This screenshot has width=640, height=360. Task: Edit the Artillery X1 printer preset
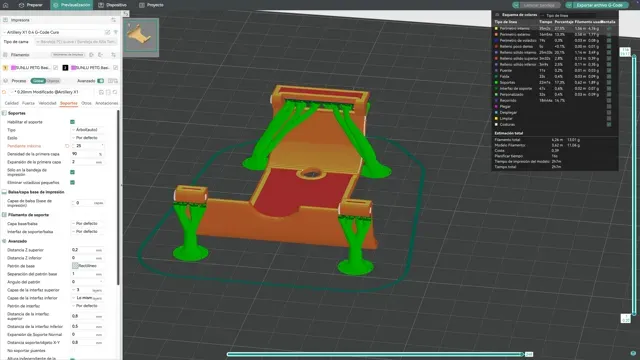point(107,32)
